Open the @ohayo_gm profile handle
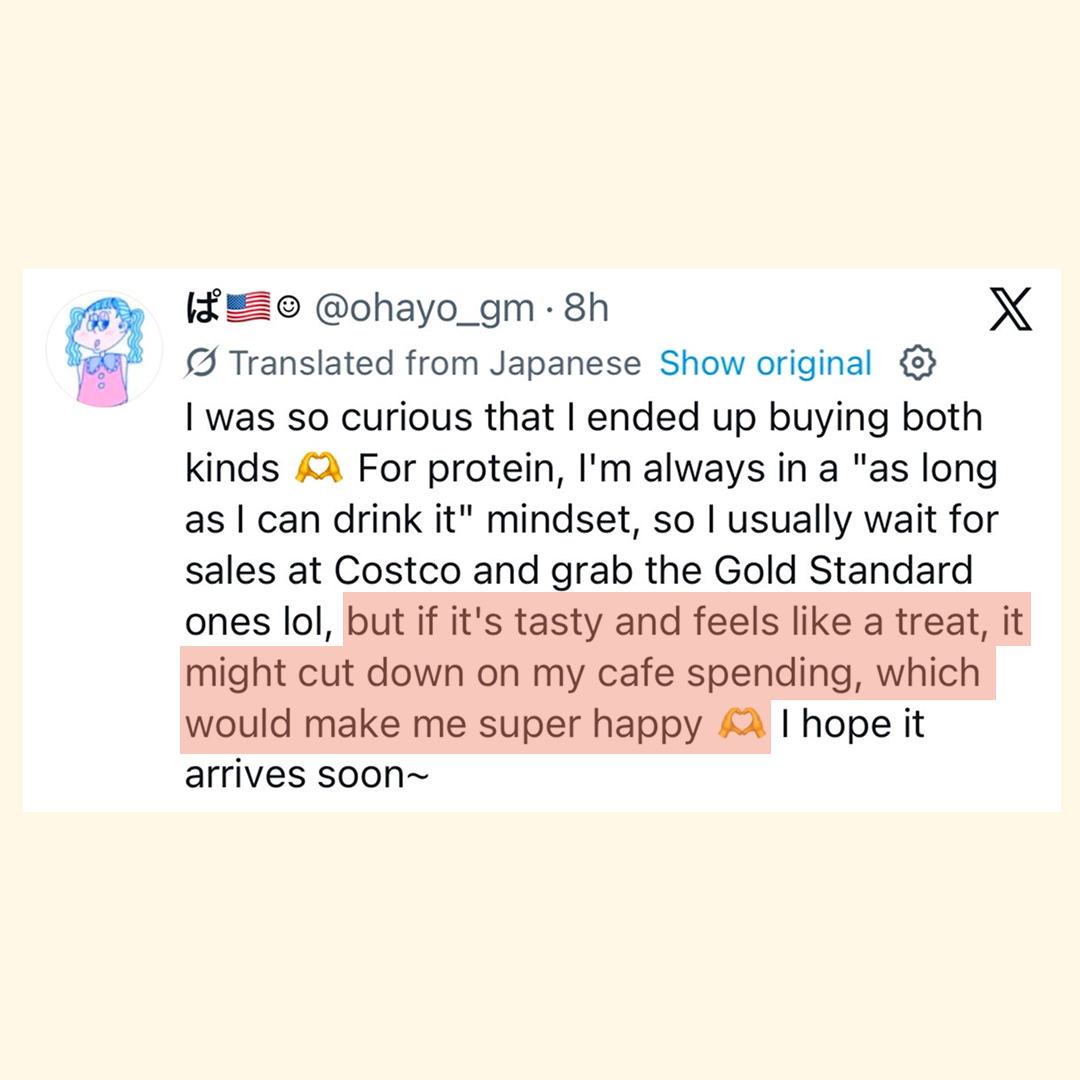 tap(425, 309)
